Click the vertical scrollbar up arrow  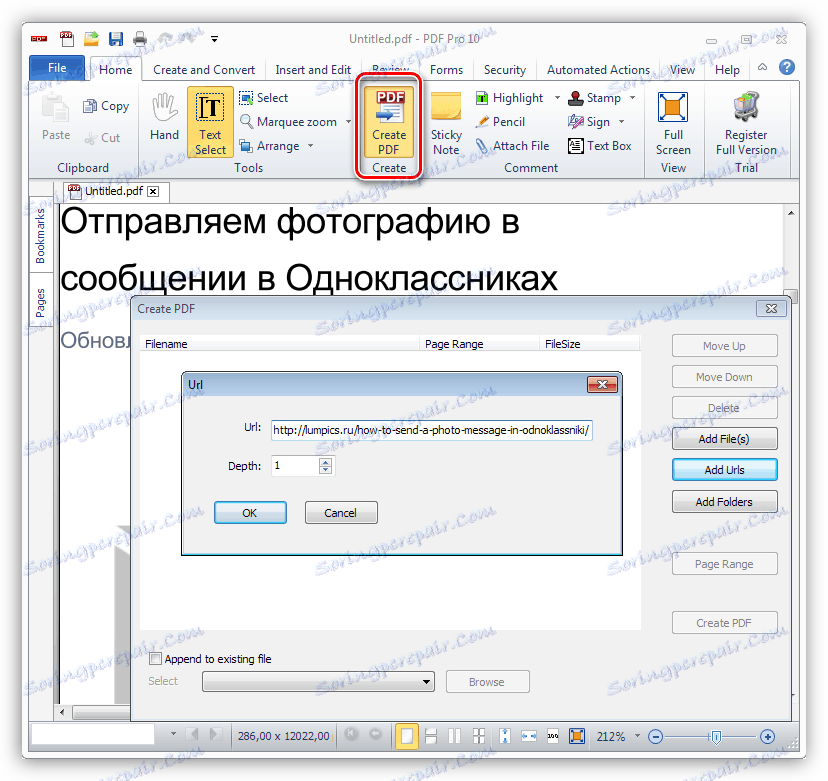click(x=791, y=213)
